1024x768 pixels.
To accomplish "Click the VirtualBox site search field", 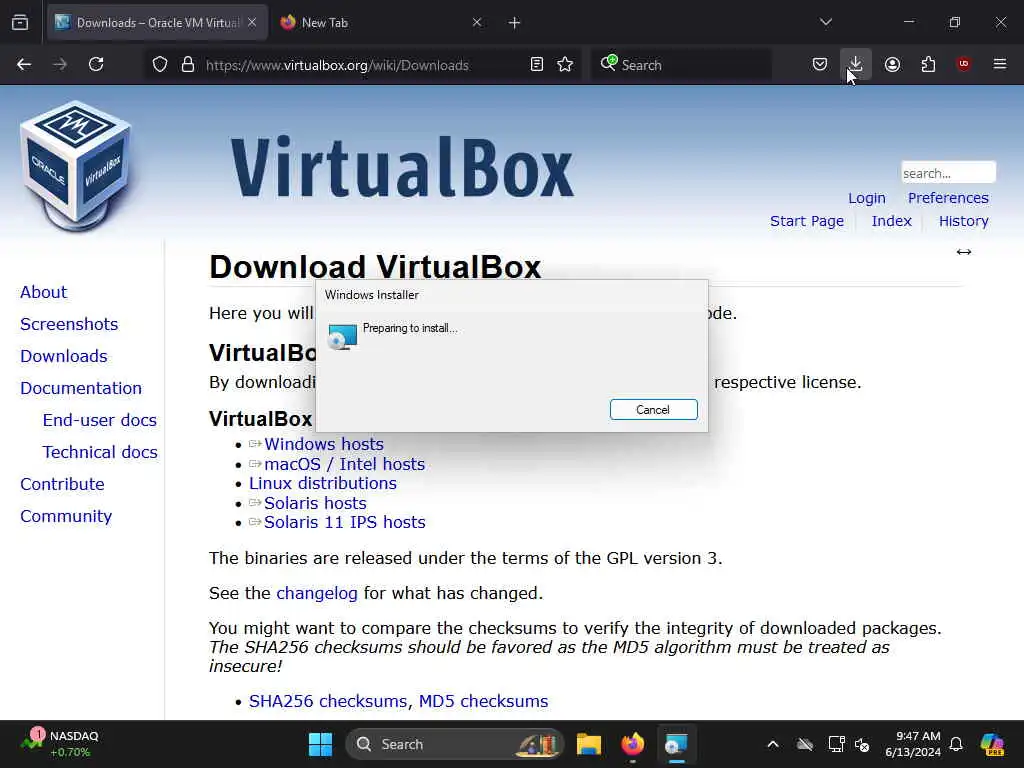I will click(948, 173).
